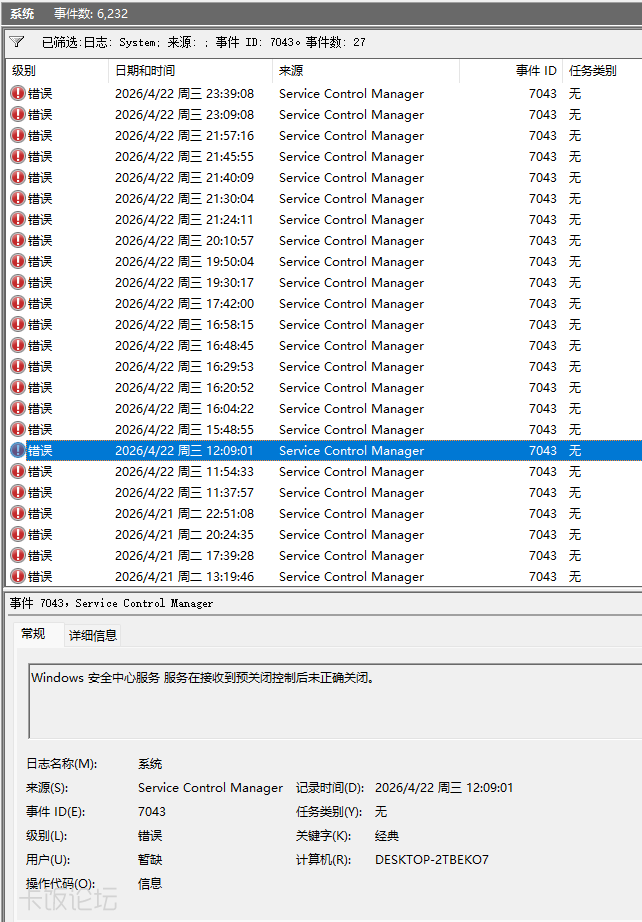
Task: Select the 2026/4/21 22:51:08 date cell
Action: coord(185,514)
